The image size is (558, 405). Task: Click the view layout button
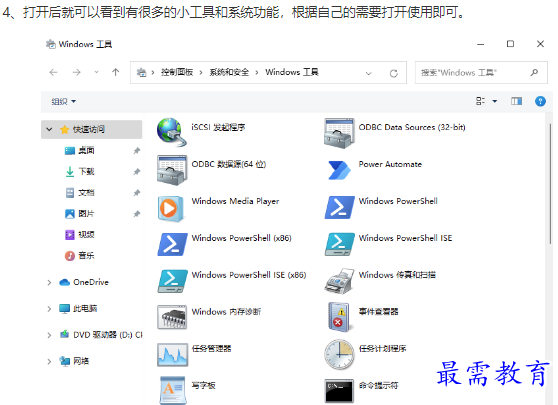pos(480,101)
